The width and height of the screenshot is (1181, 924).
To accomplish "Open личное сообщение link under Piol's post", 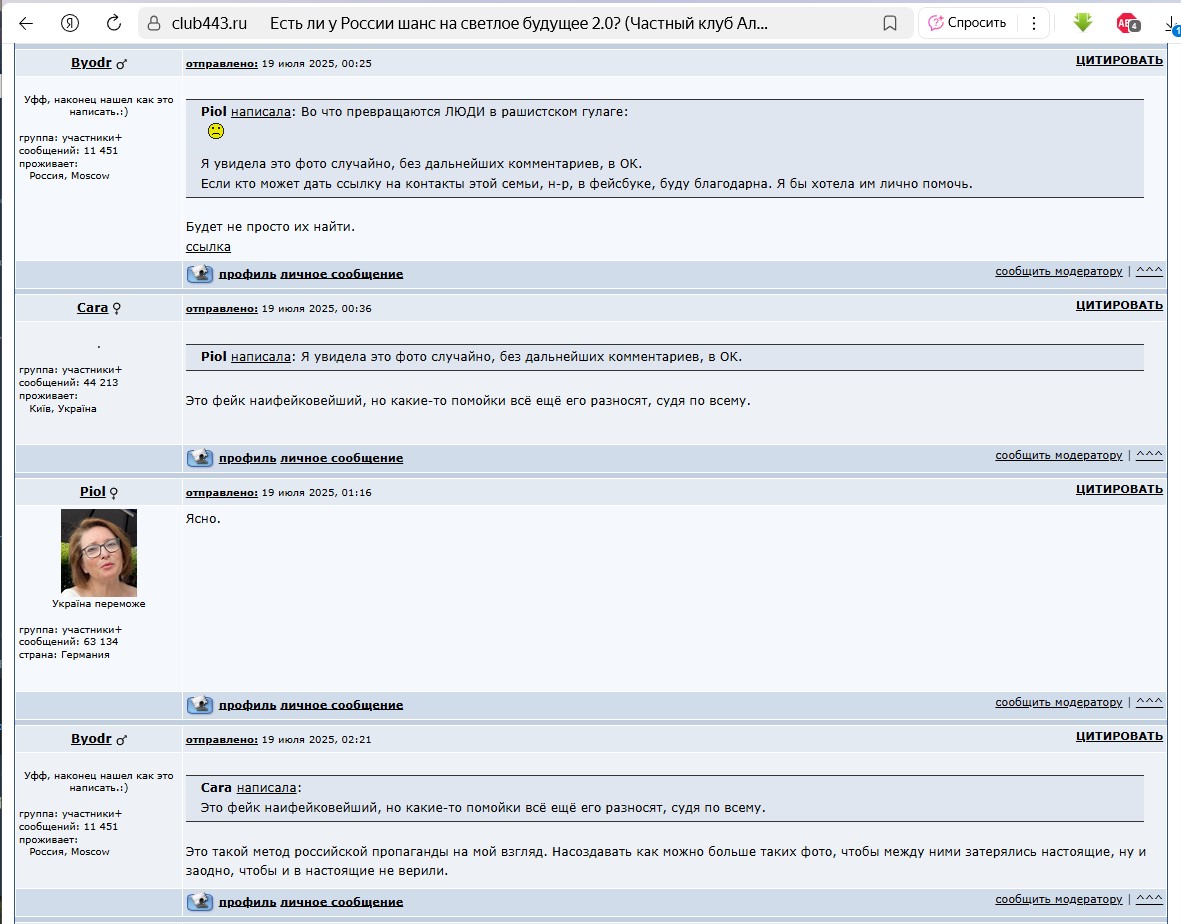I will [x=342, y=705].
